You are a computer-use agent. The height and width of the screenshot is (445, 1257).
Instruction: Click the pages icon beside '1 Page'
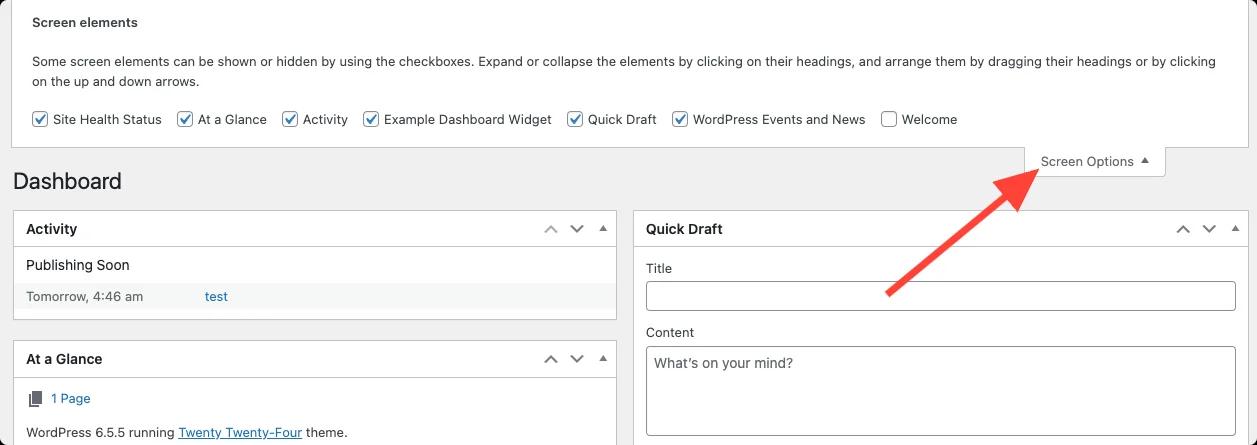point(36,398)
